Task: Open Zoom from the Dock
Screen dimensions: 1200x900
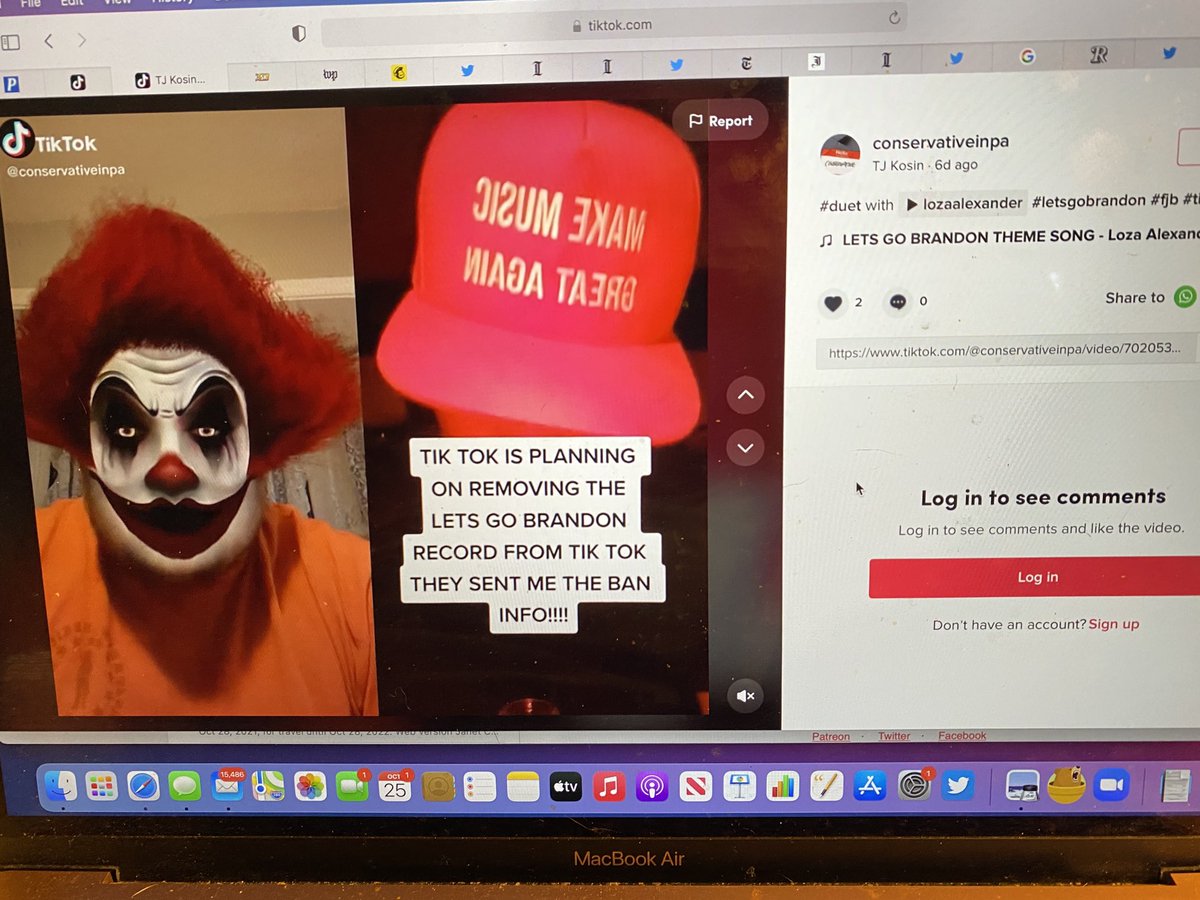Action: [1110, 787]
